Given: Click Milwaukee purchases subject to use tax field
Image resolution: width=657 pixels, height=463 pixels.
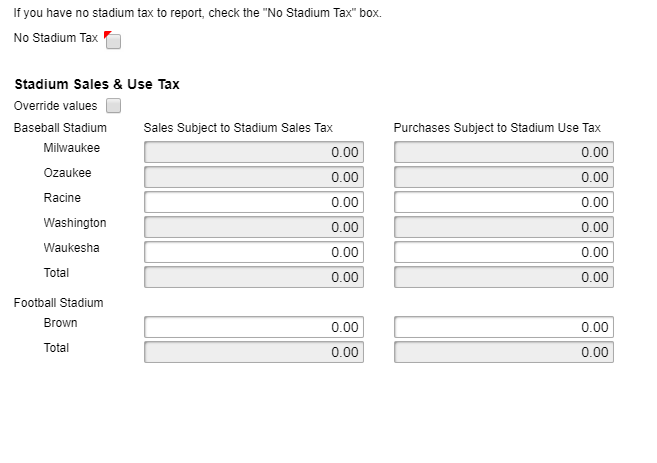Looking at the screenshot, I should click(x=503, y=152).
